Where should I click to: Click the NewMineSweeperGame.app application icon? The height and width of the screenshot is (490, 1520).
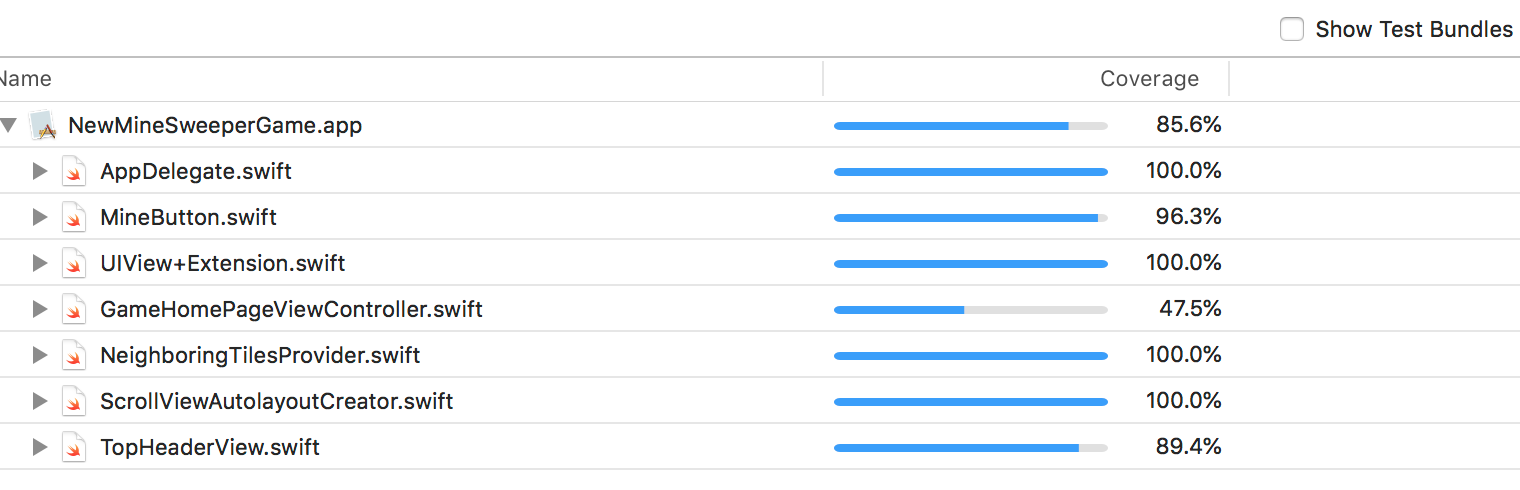(42, 126)
